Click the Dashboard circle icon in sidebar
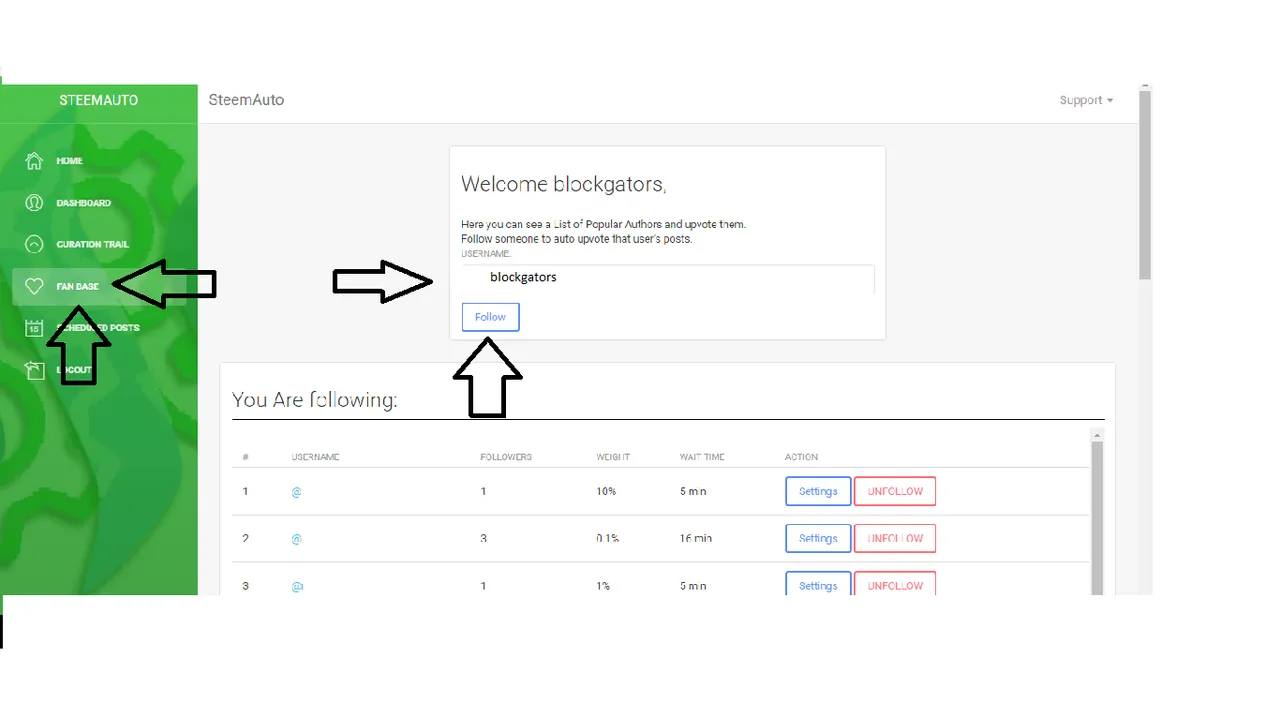The height and width of the screenshot is (720, 1280). point(34,203)
